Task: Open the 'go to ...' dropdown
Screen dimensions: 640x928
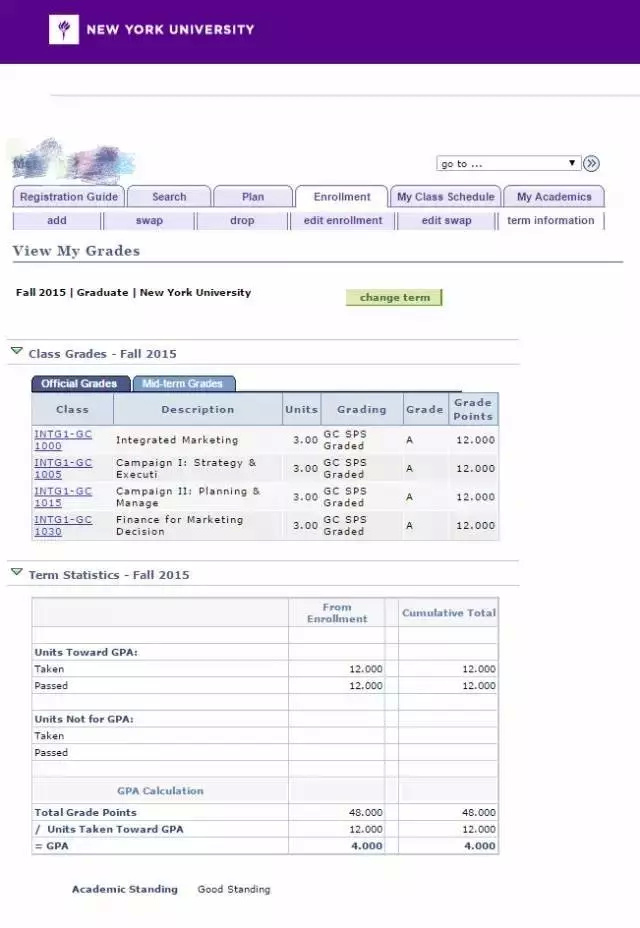Action: pos(508,163)
